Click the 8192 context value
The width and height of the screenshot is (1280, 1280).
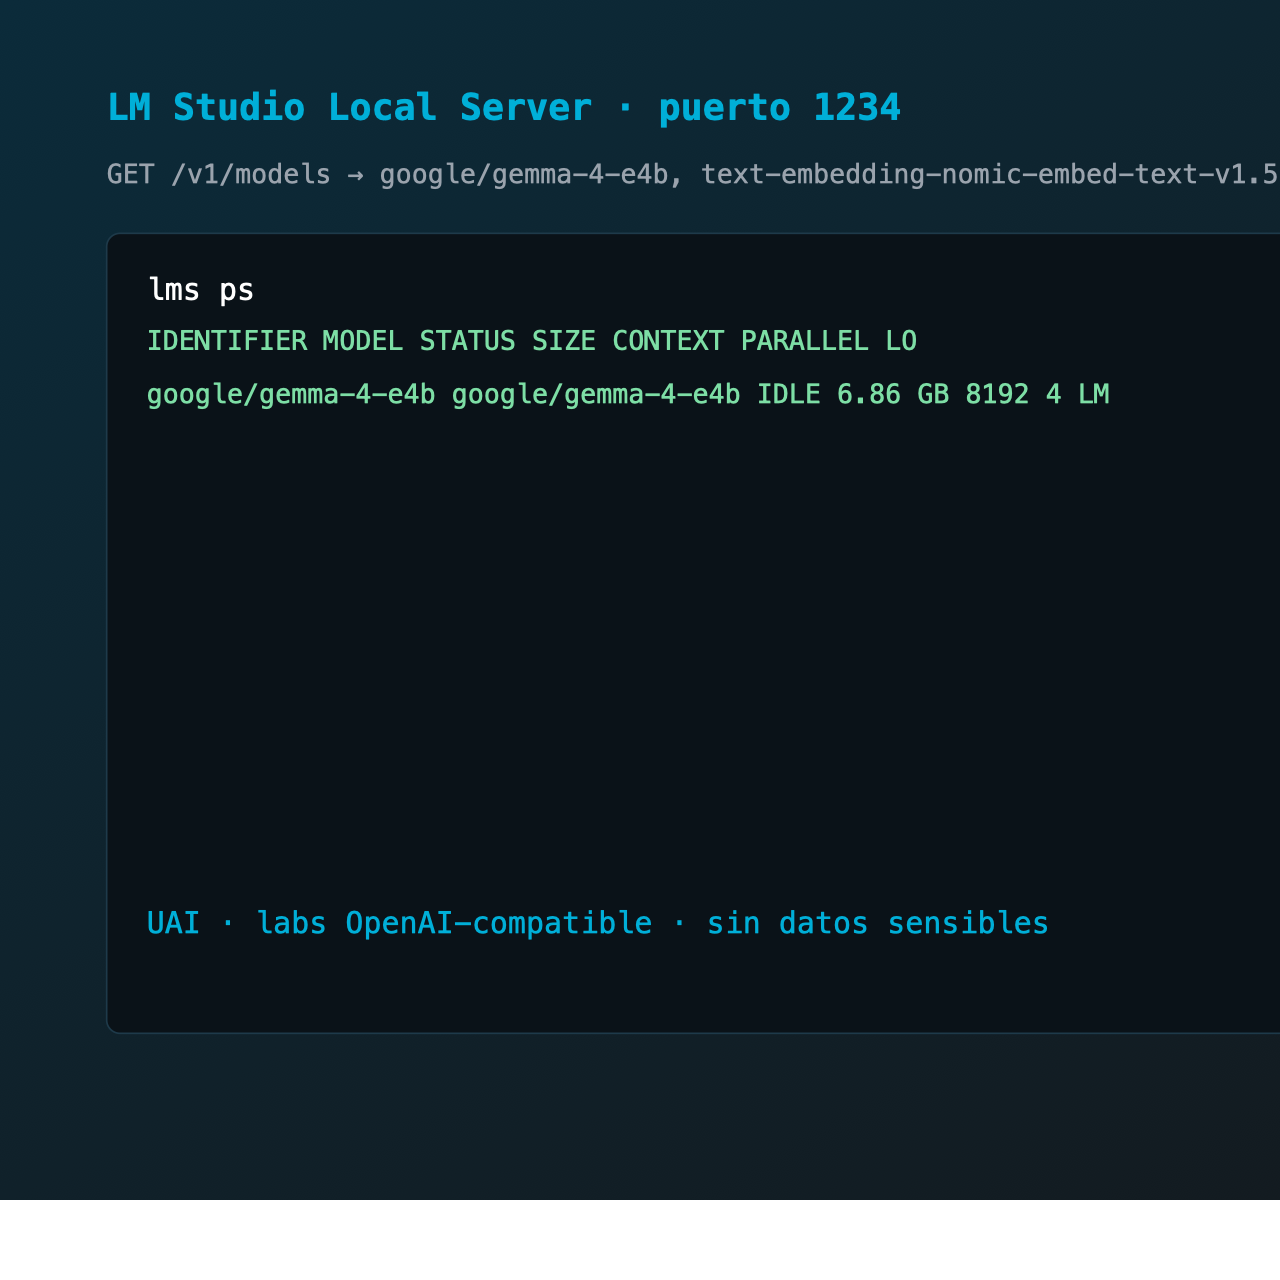(997, 394)
